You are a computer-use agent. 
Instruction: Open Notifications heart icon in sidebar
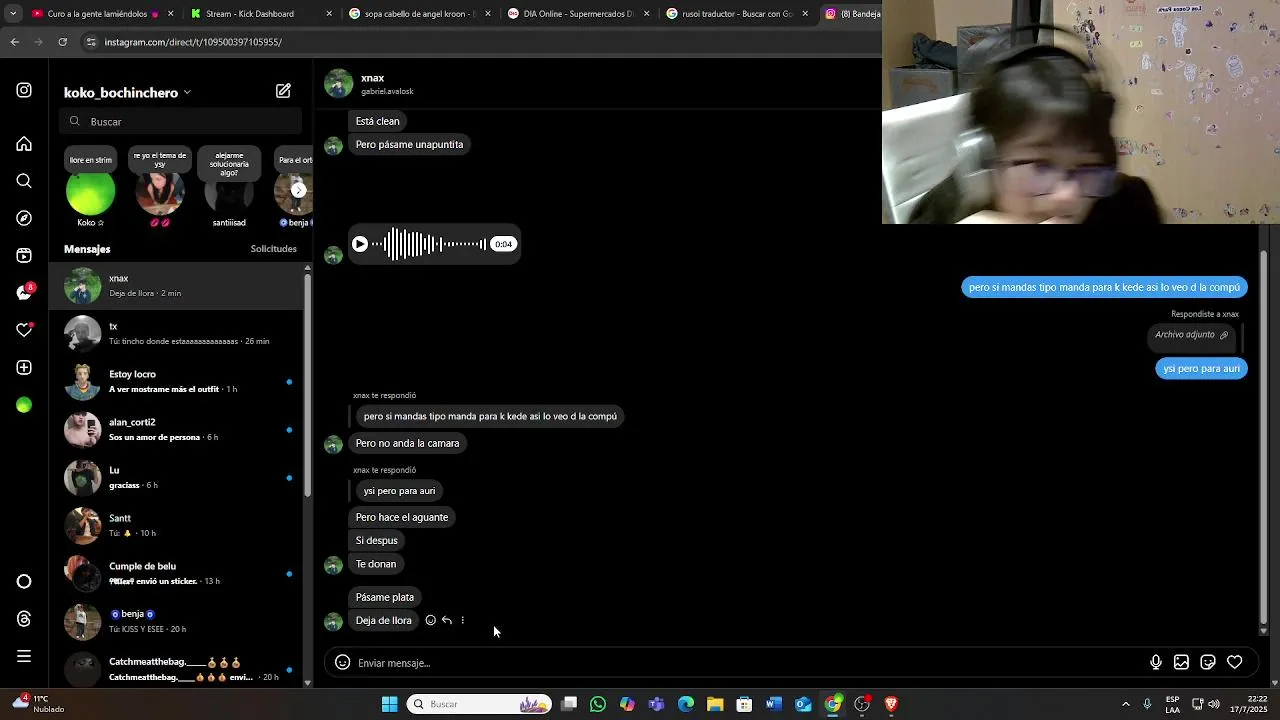[24, 330]
